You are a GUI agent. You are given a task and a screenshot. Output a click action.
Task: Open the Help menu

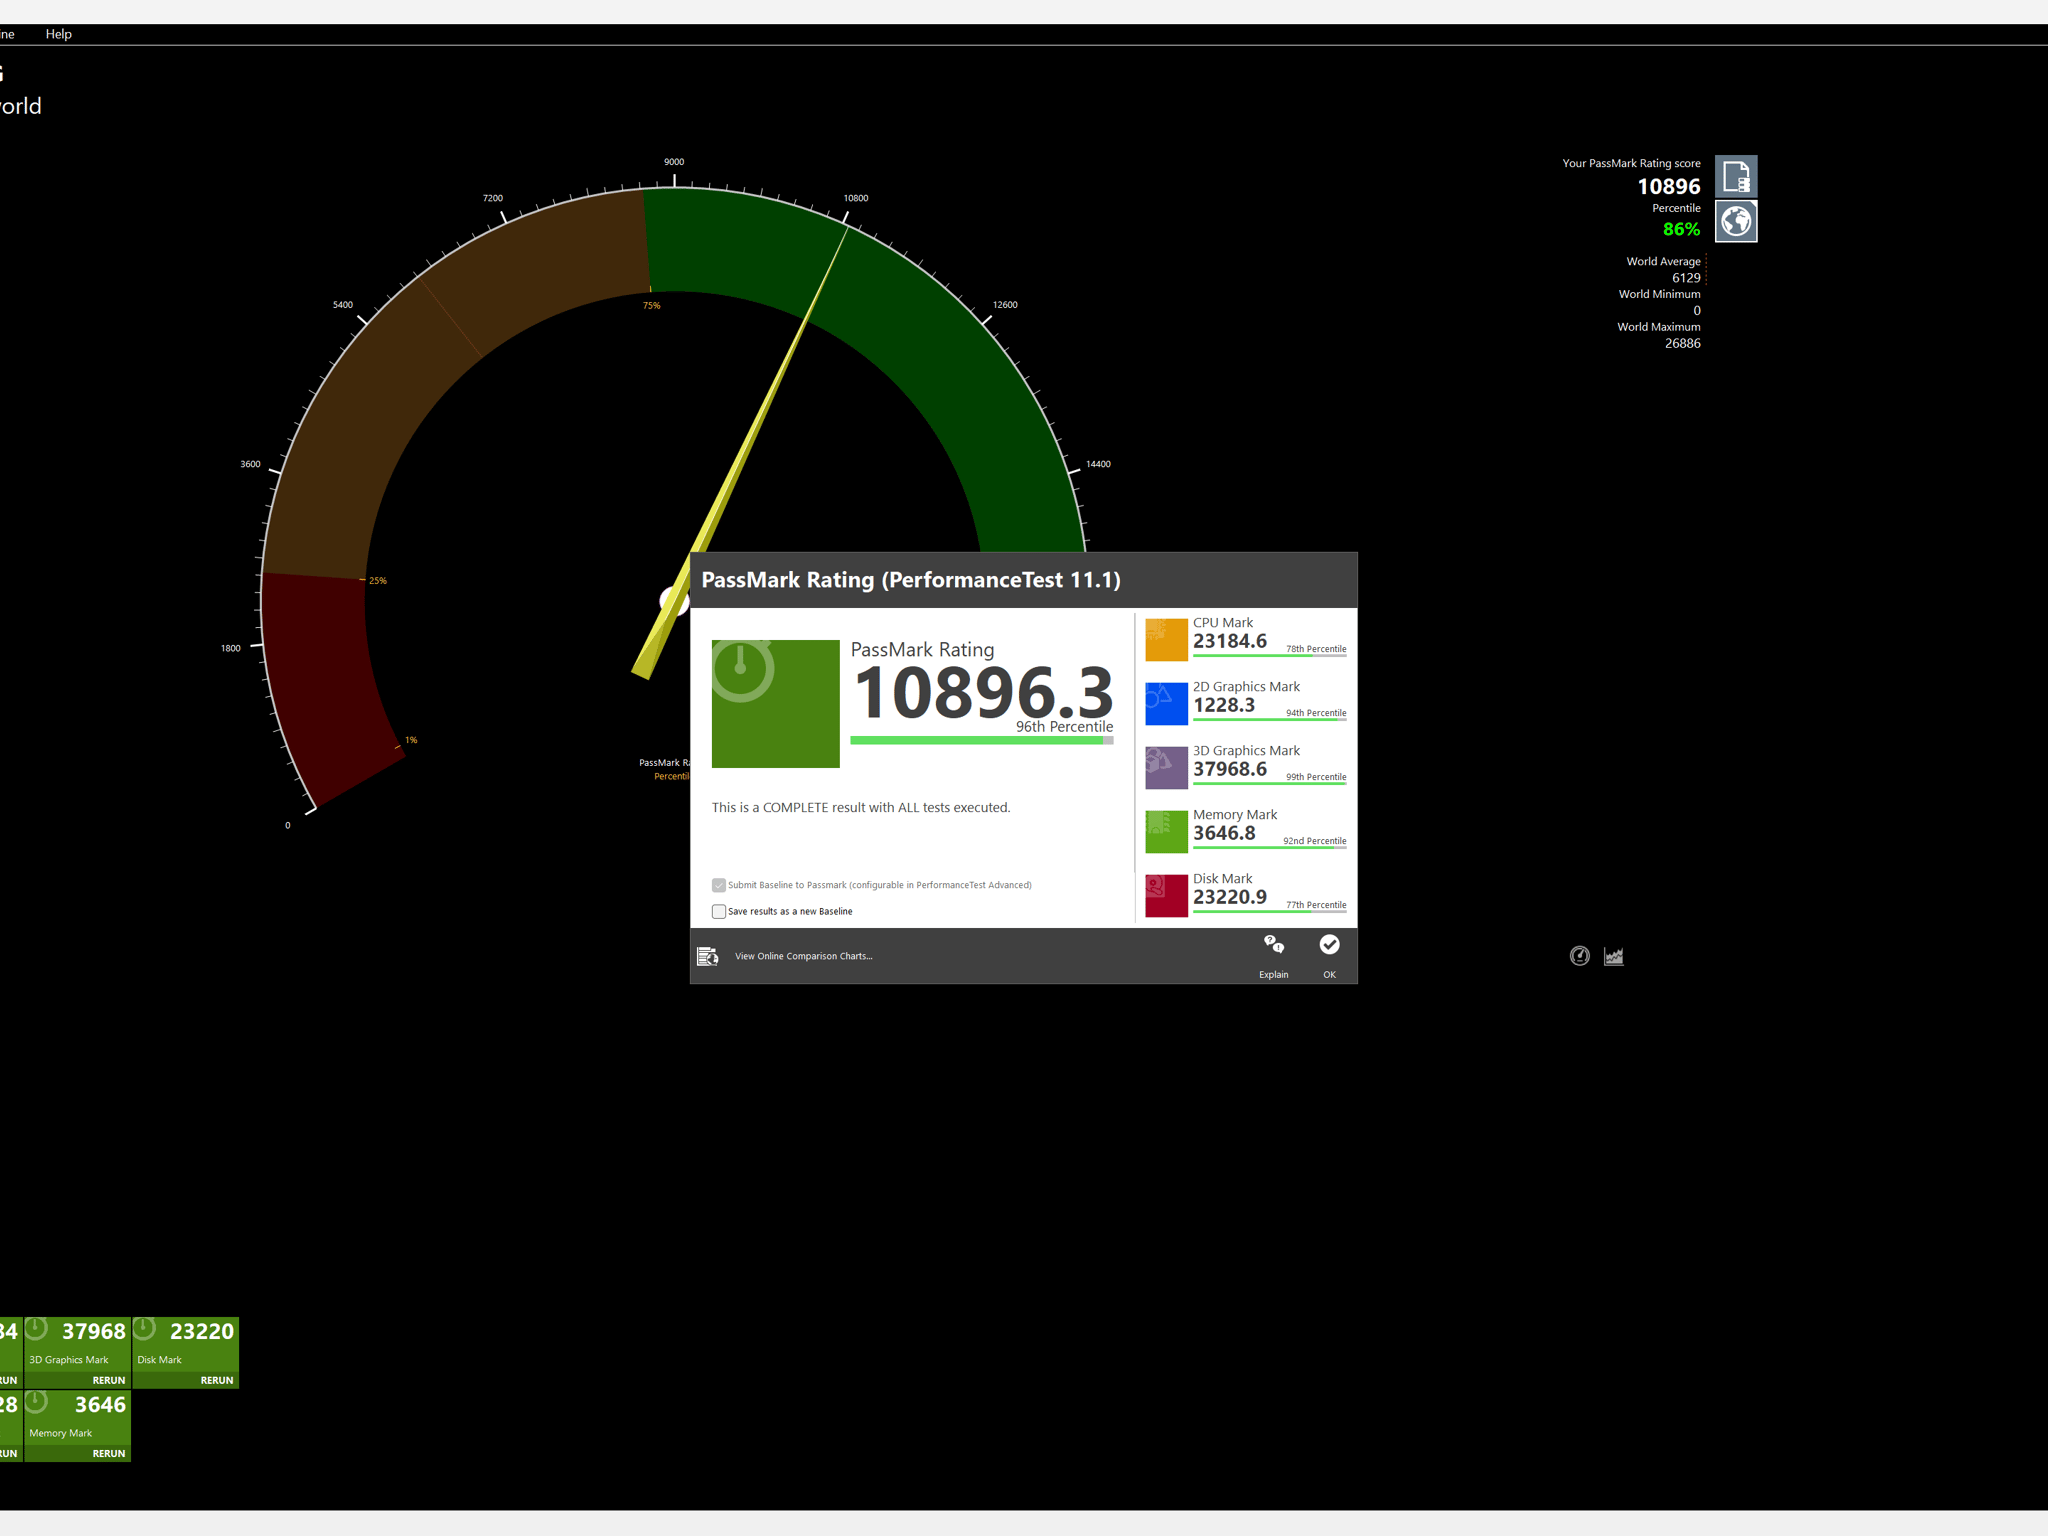[x=59, y=34]
